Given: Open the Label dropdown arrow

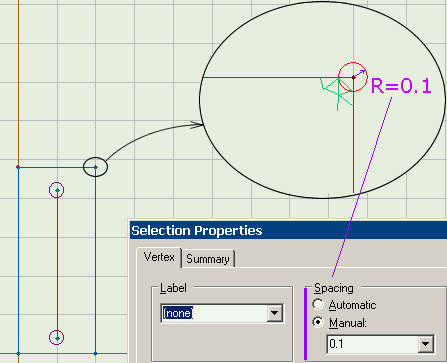Looking at the screenshot, I should coord(274,313).
